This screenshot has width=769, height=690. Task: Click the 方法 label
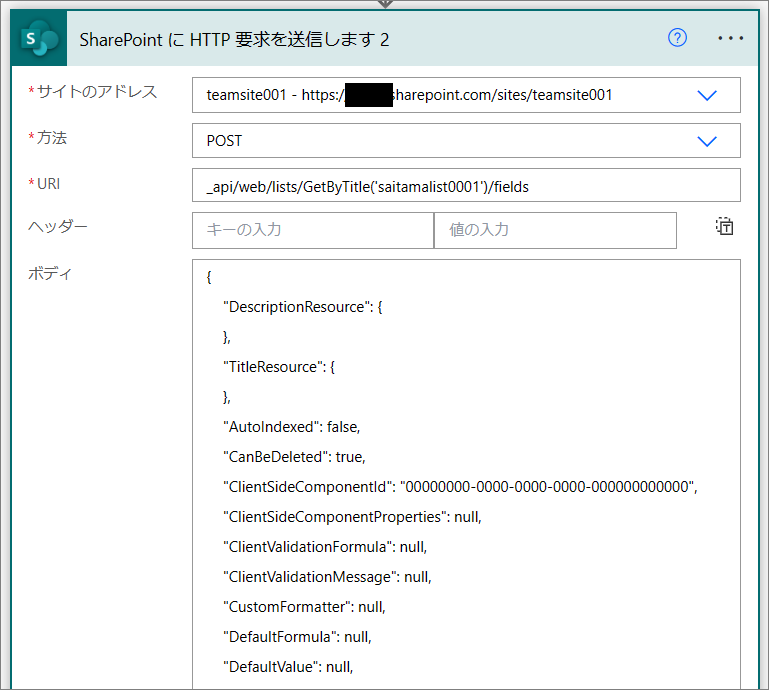[51, 138]
